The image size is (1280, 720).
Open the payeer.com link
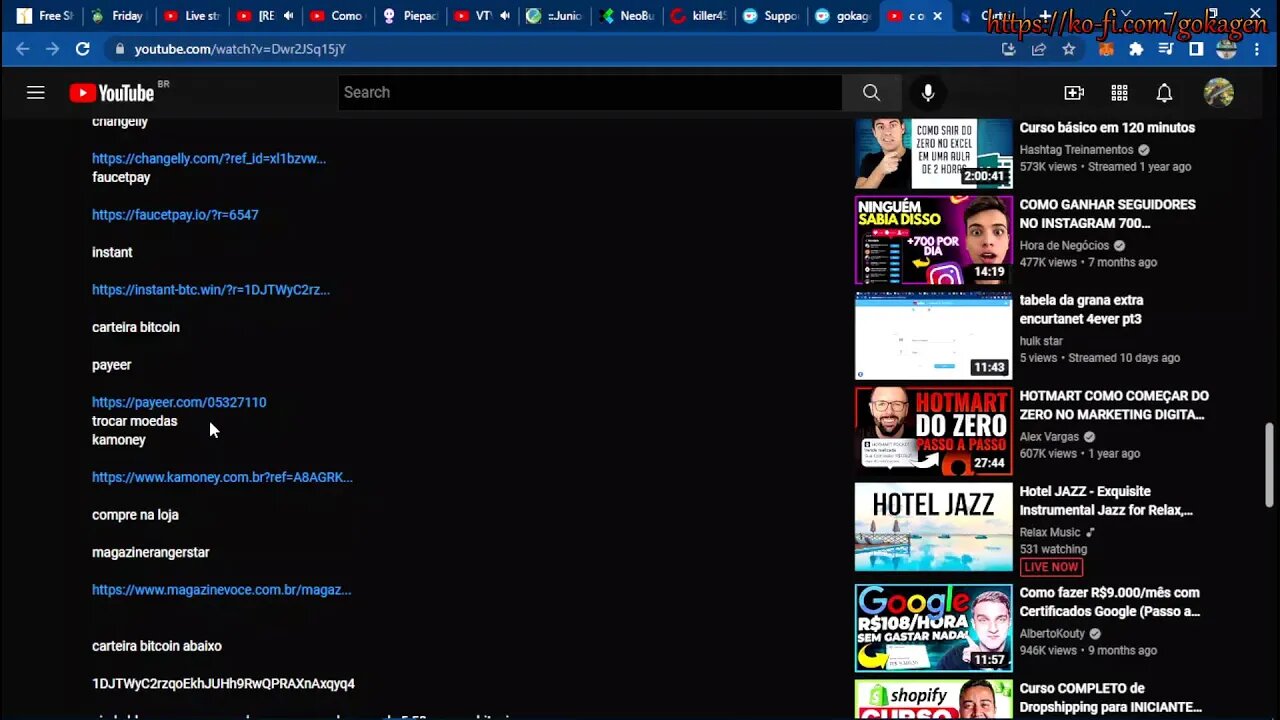click(x=179, y=402)
